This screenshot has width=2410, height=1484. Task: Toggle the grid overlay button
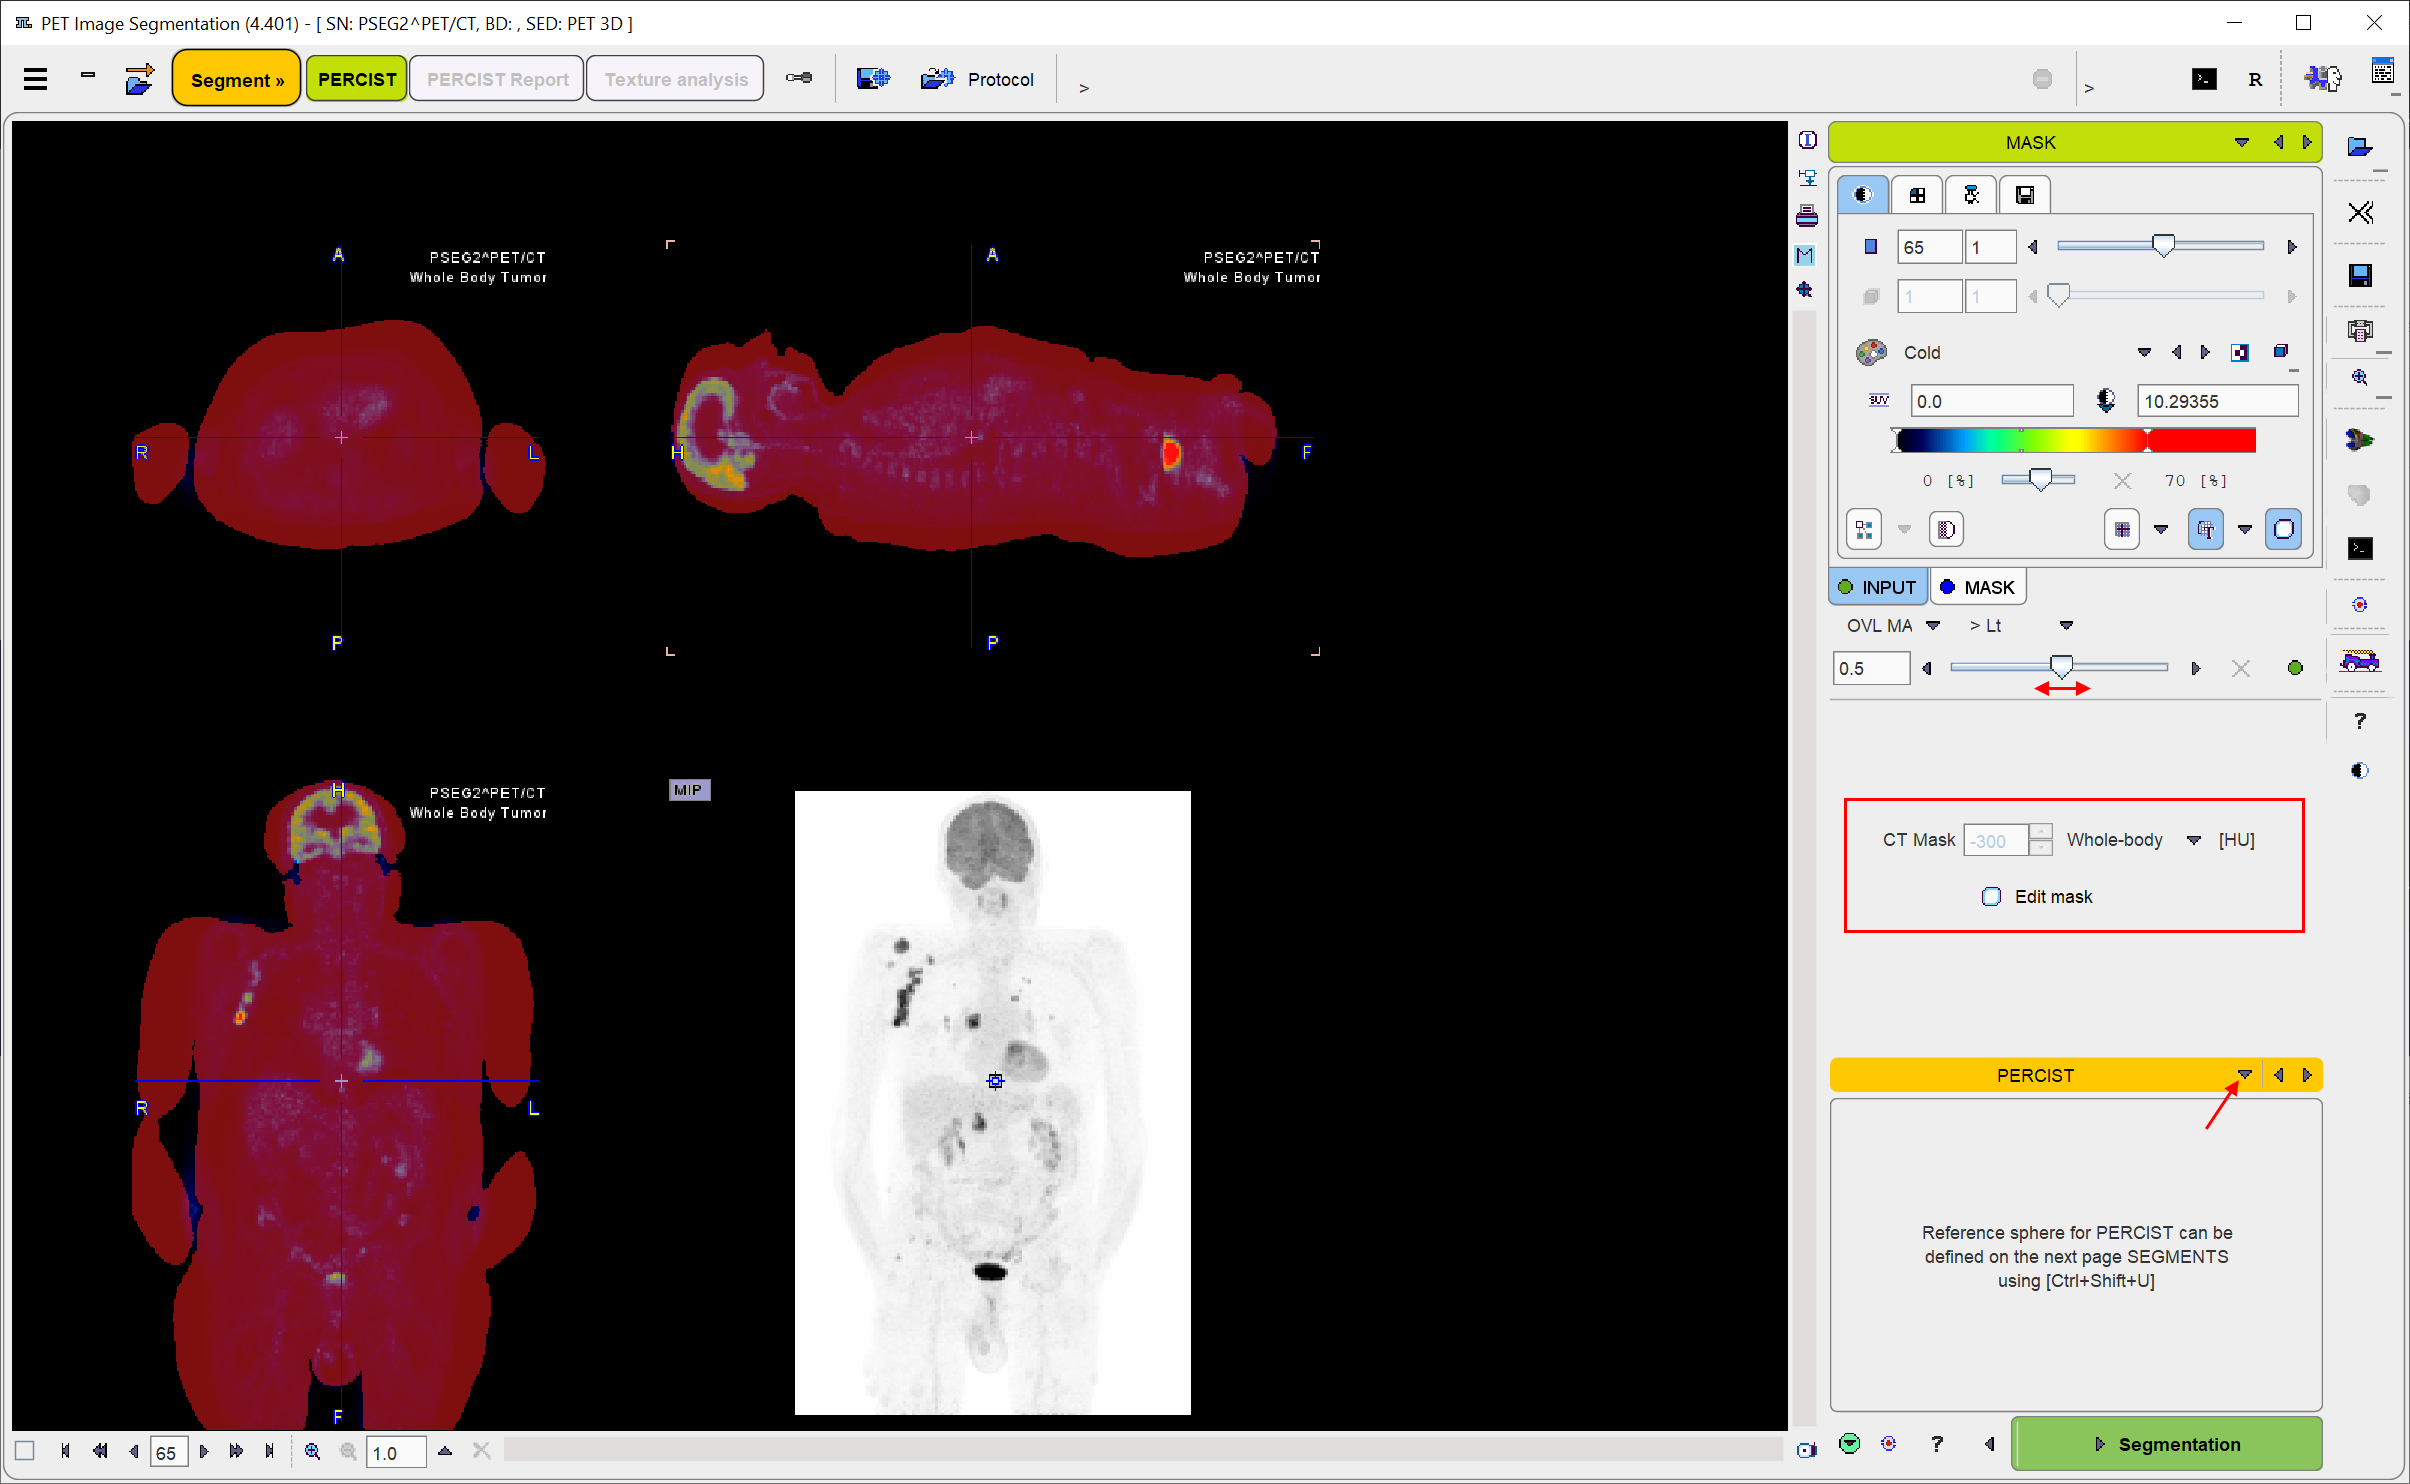tap(2122, 530)
